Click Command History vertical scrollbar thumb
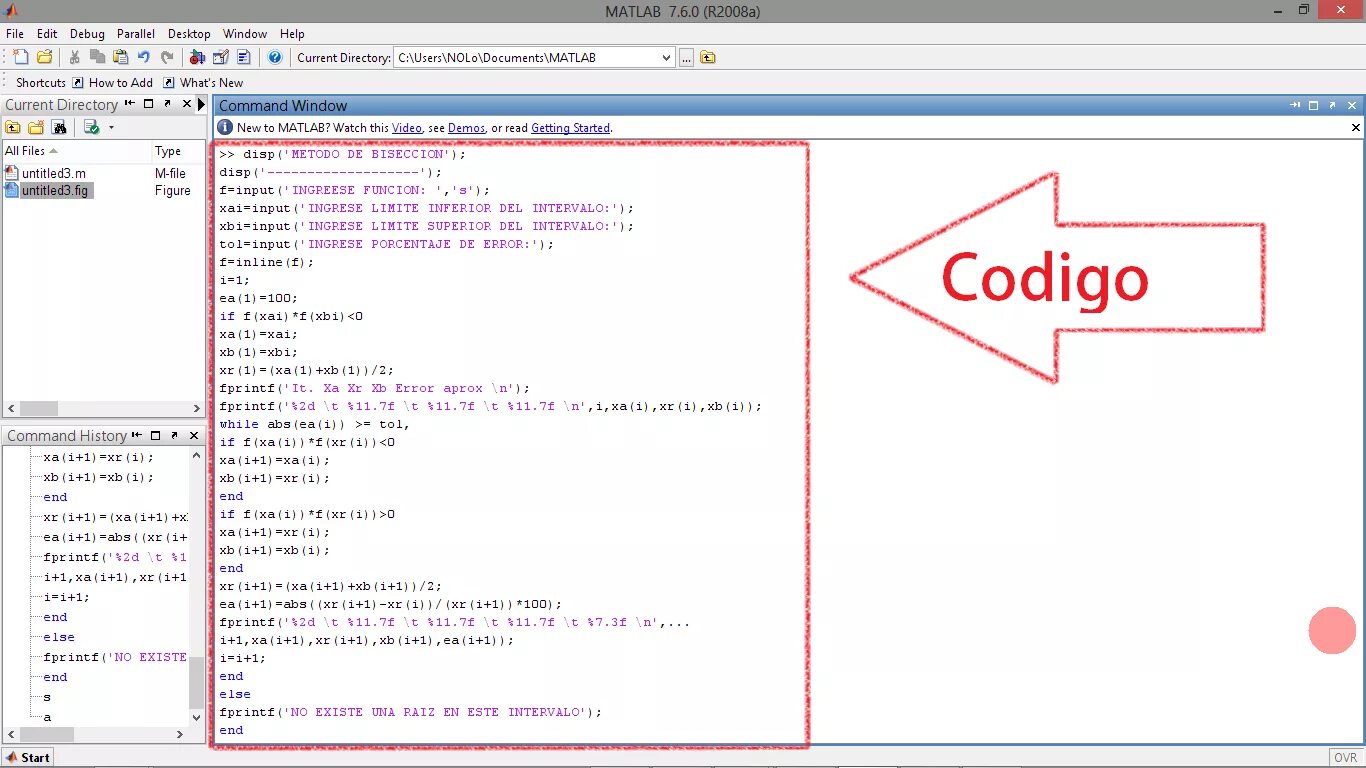This screenshot has height=768, width=1366. [x=196, y=684]
